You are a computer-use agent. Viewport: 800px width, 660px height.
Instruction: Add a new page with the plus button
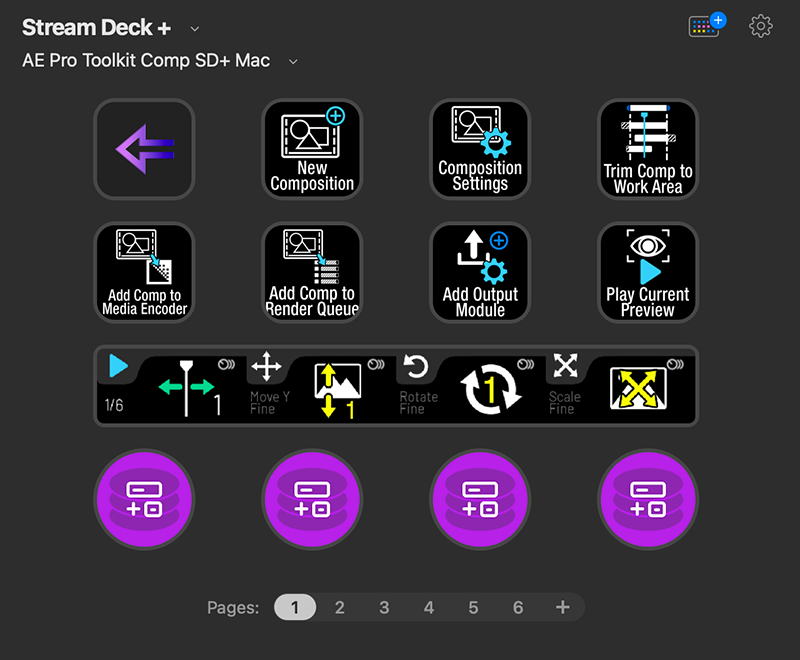563,607
